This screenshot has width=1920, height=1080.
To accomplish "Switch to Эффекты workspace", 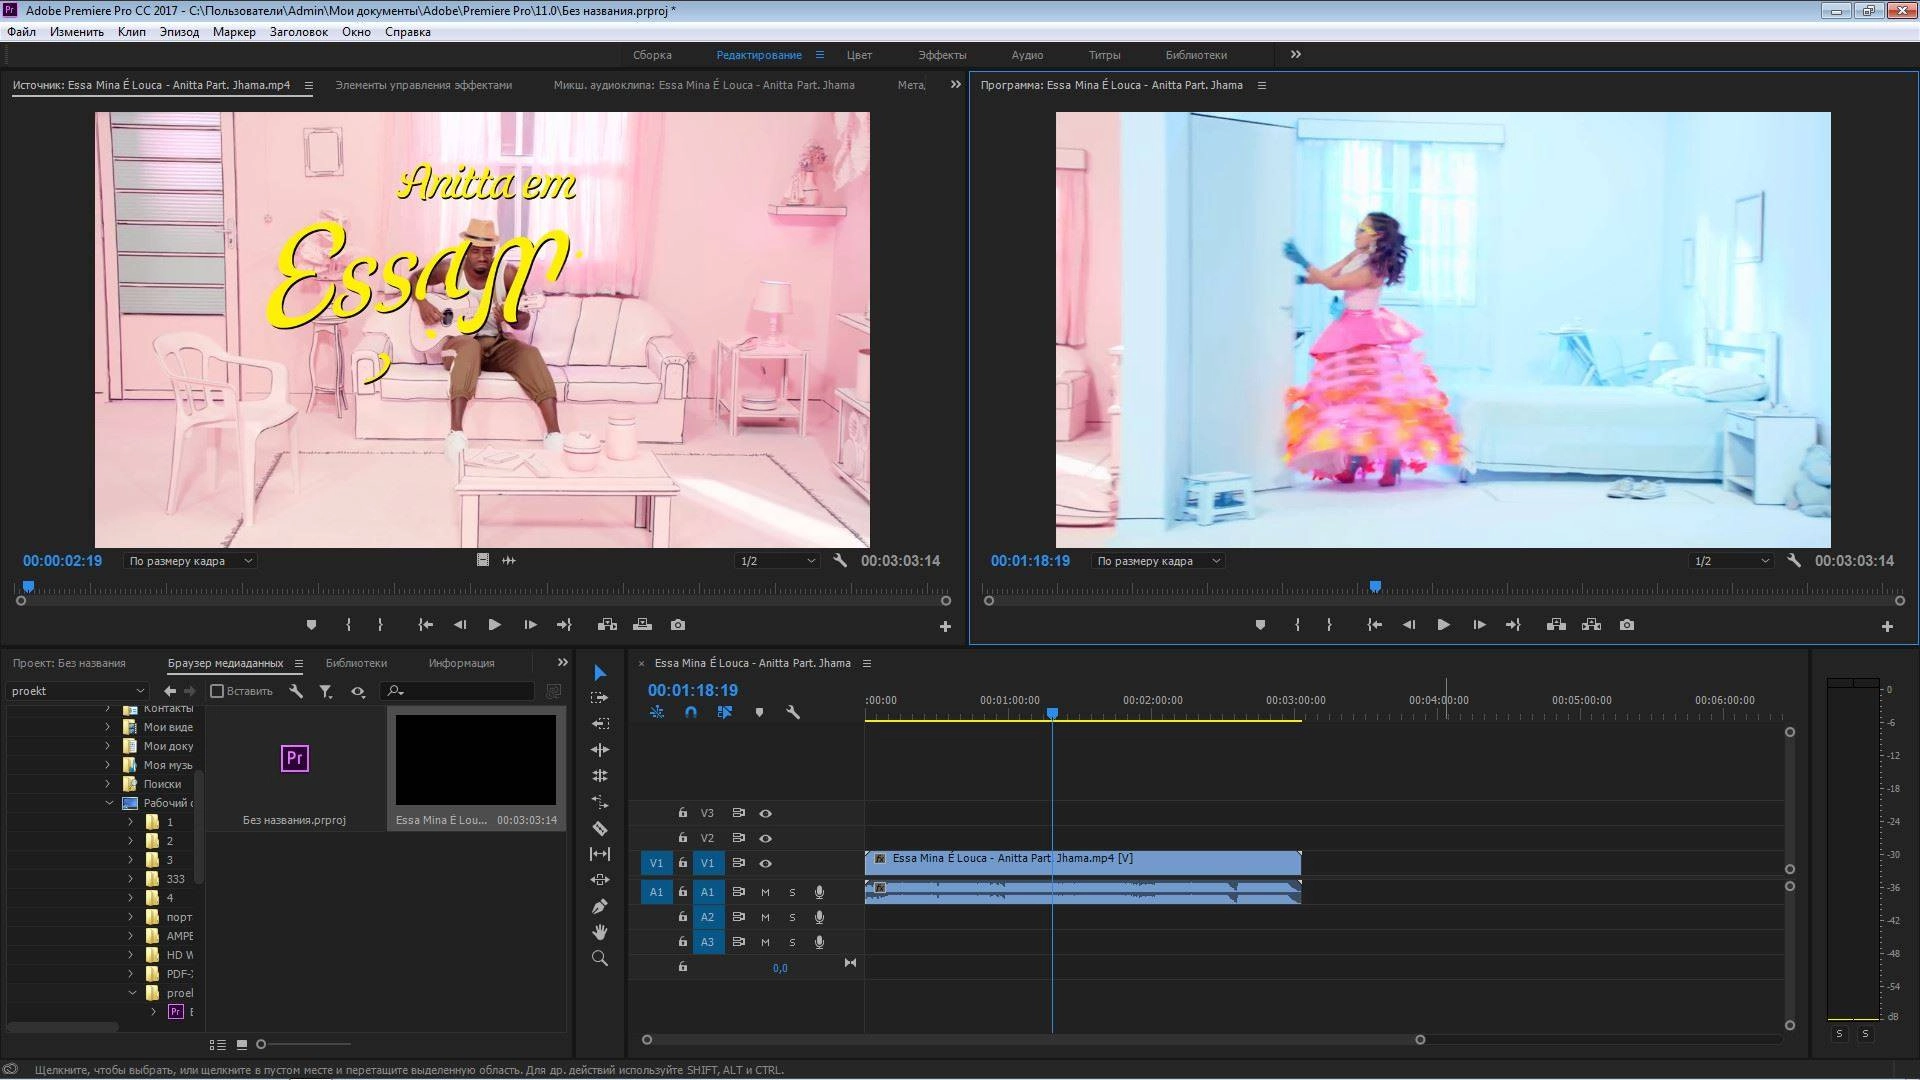I will [942, 55].
